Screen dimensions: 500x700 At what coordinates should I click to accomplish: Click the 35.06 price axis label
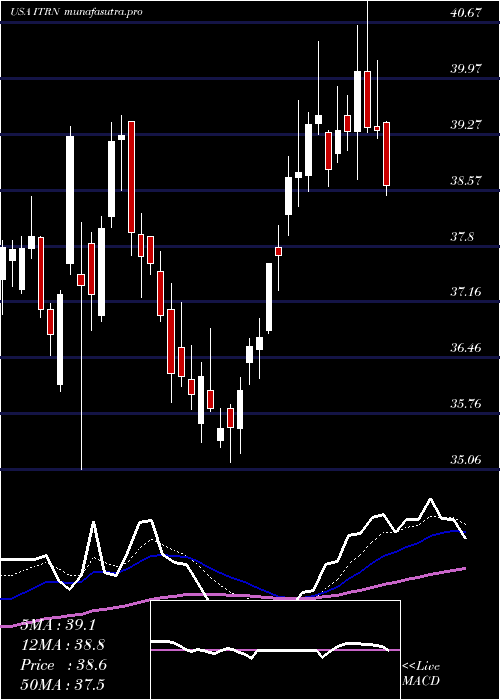click(466, 459)
